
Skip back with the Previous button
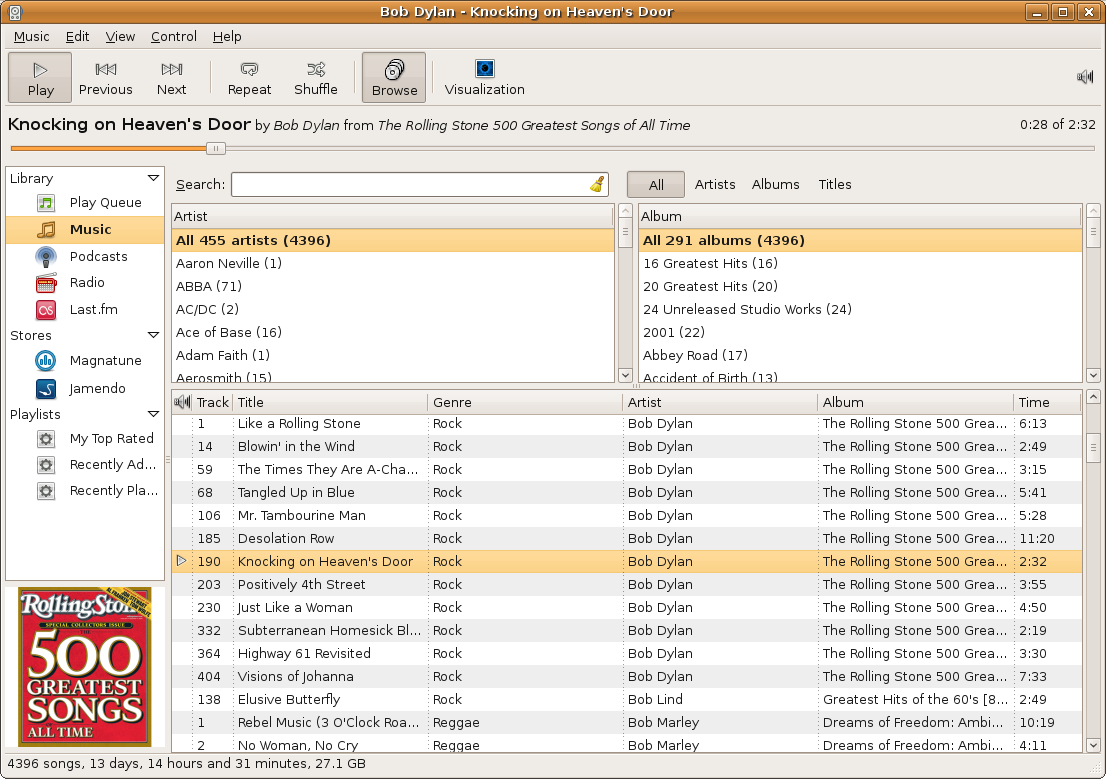click(106, 78)
